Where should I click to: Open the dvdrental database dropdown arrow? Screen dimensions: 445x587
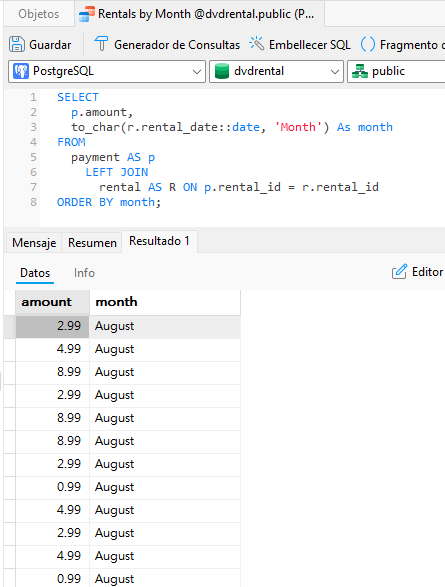pos(335,72)
